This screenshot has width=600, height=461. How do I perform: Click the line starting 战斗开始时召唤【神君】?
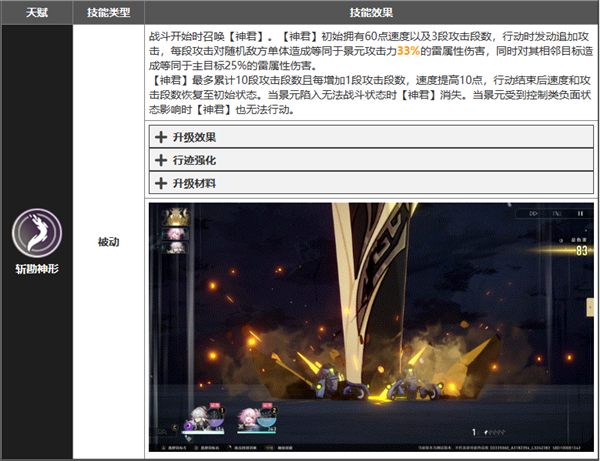click(369, 36)
